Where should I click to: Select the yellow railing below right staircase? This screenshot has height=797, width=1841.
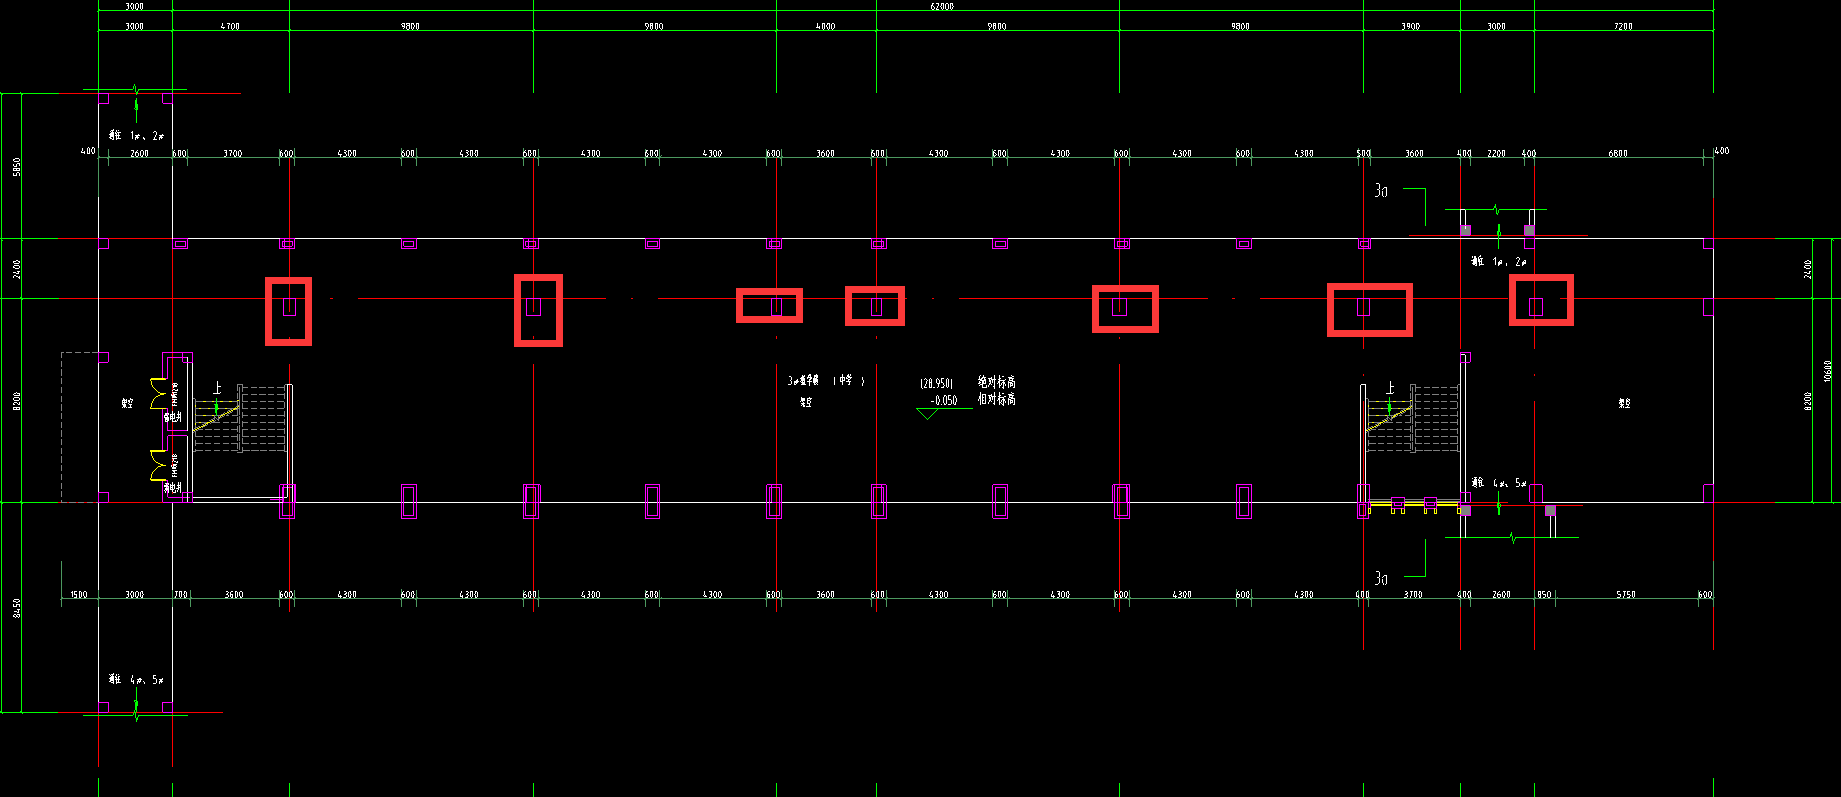[x=1413, y=505]
